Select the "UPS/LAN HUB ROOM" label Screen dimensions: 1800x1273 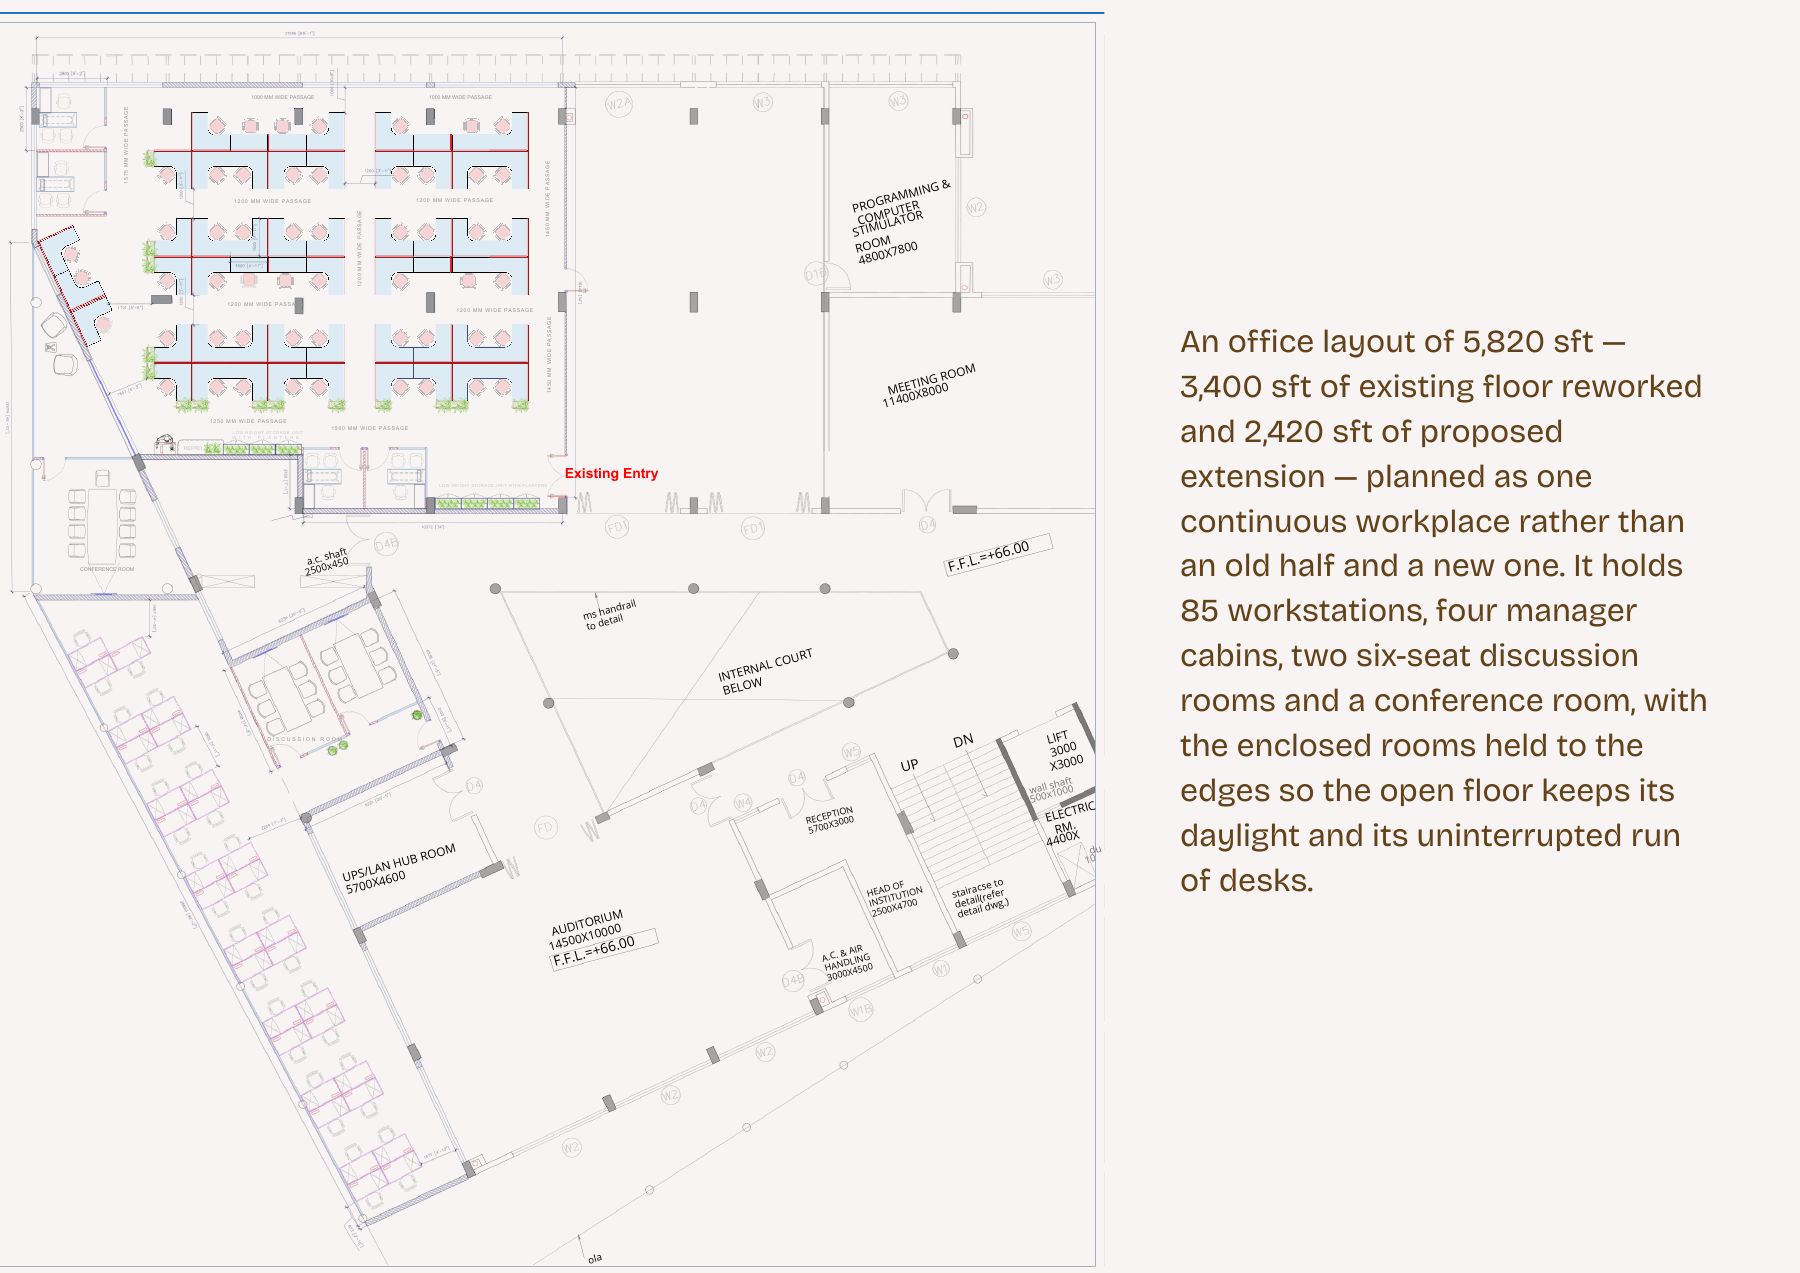tap(398, 867)
